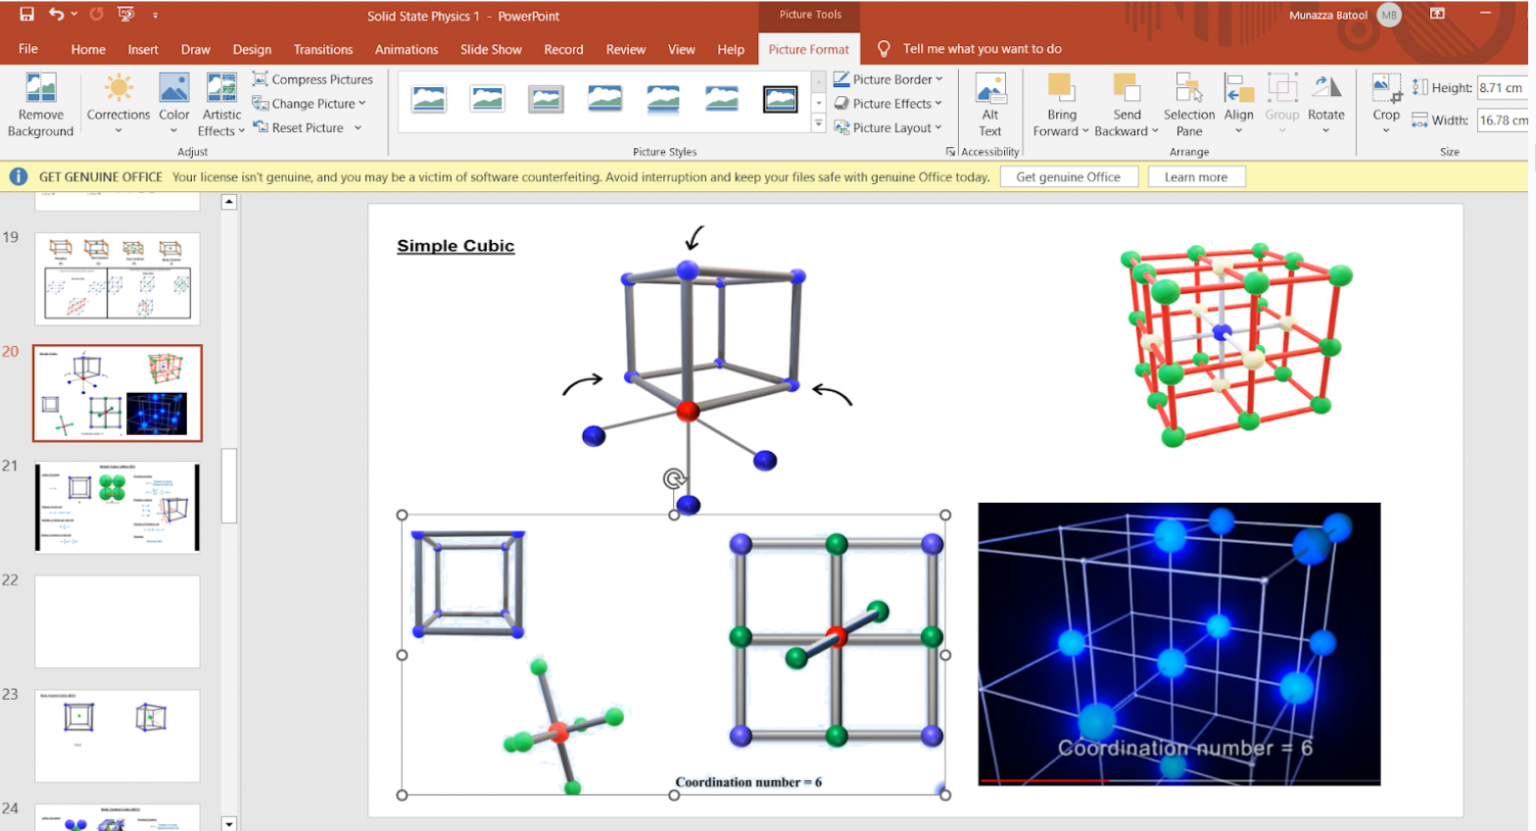Switch to the Animations tab
1536x831 pixels.
(x=406, y=49)
